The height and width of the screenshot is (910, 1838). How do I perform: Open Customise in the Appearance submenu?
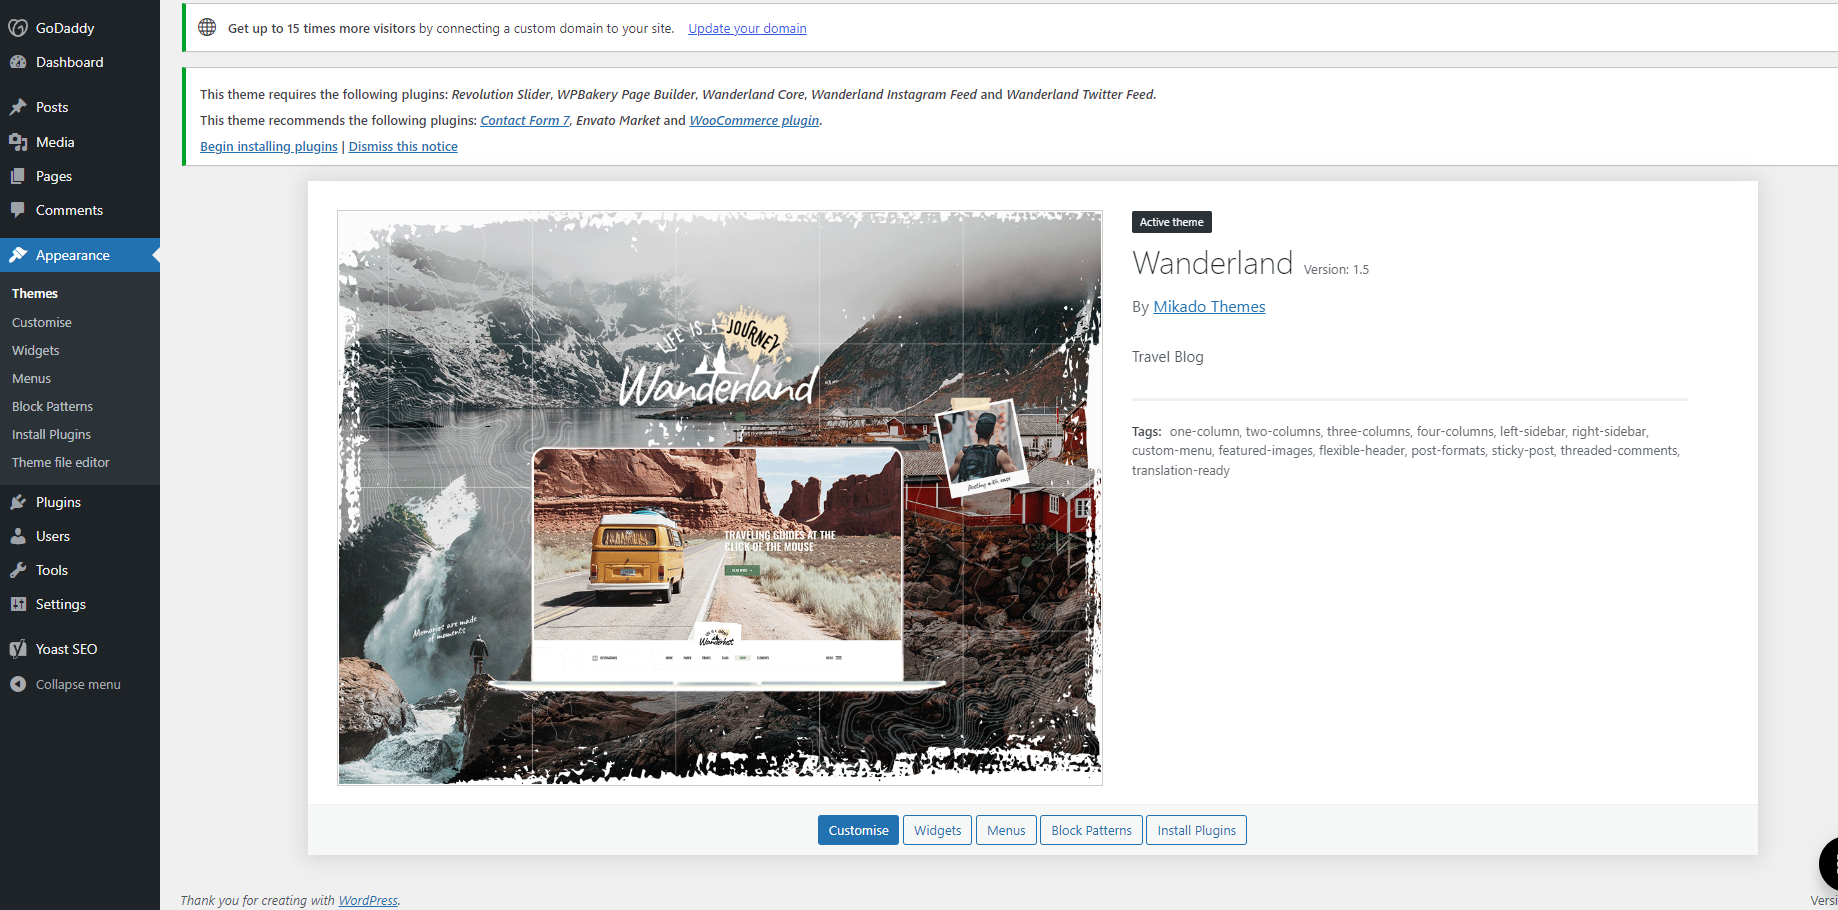tap(42, 322)
